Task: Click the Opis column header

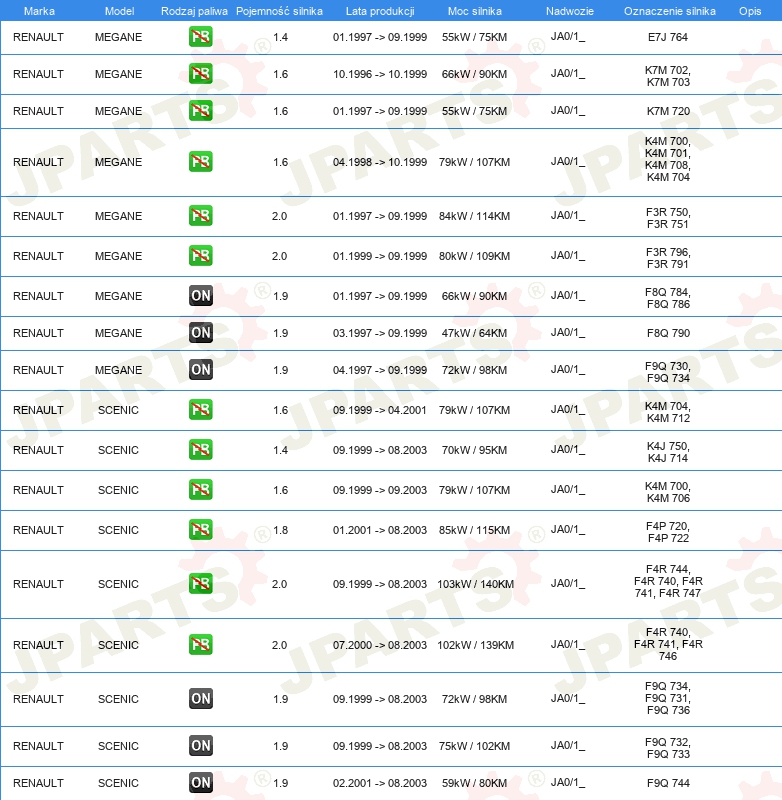Action: pos(750,11)
